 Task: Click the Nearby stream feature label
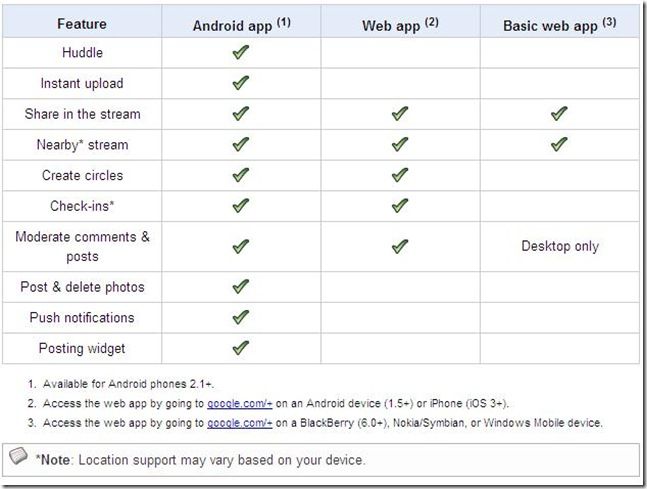(83, 145)
